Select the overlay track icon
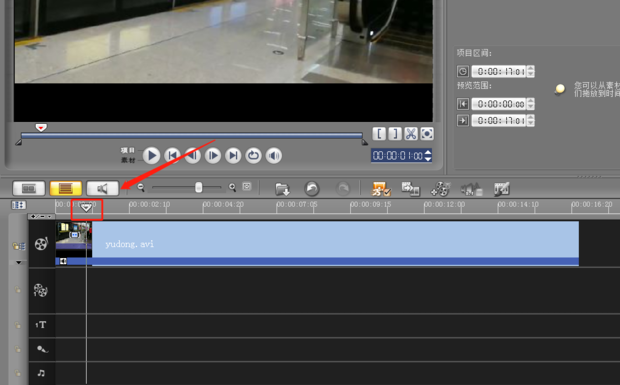 click(x=40, y=290)
